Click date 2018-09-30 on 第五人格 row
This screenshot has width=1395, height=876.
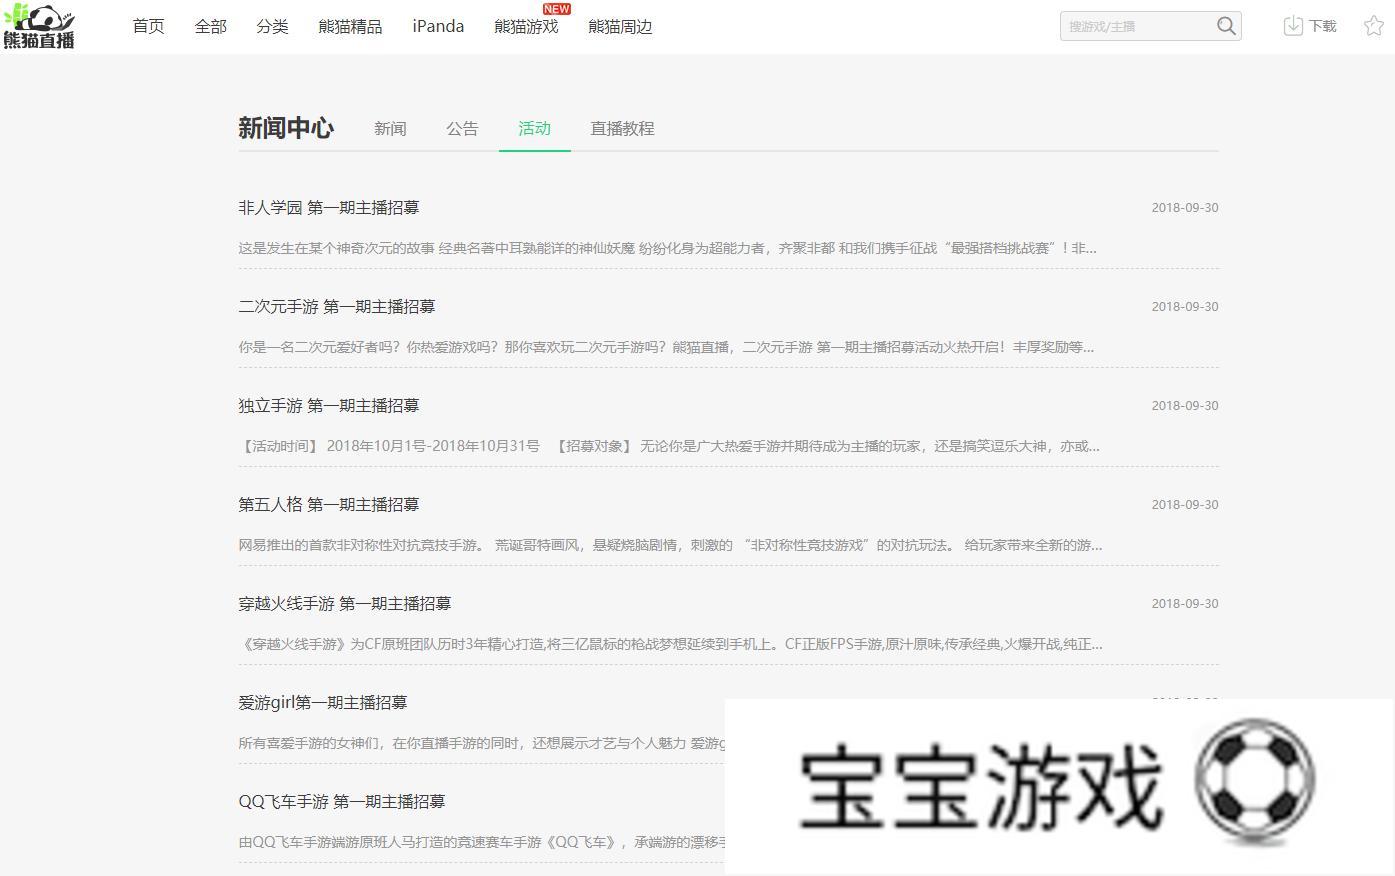point(1185,505)
